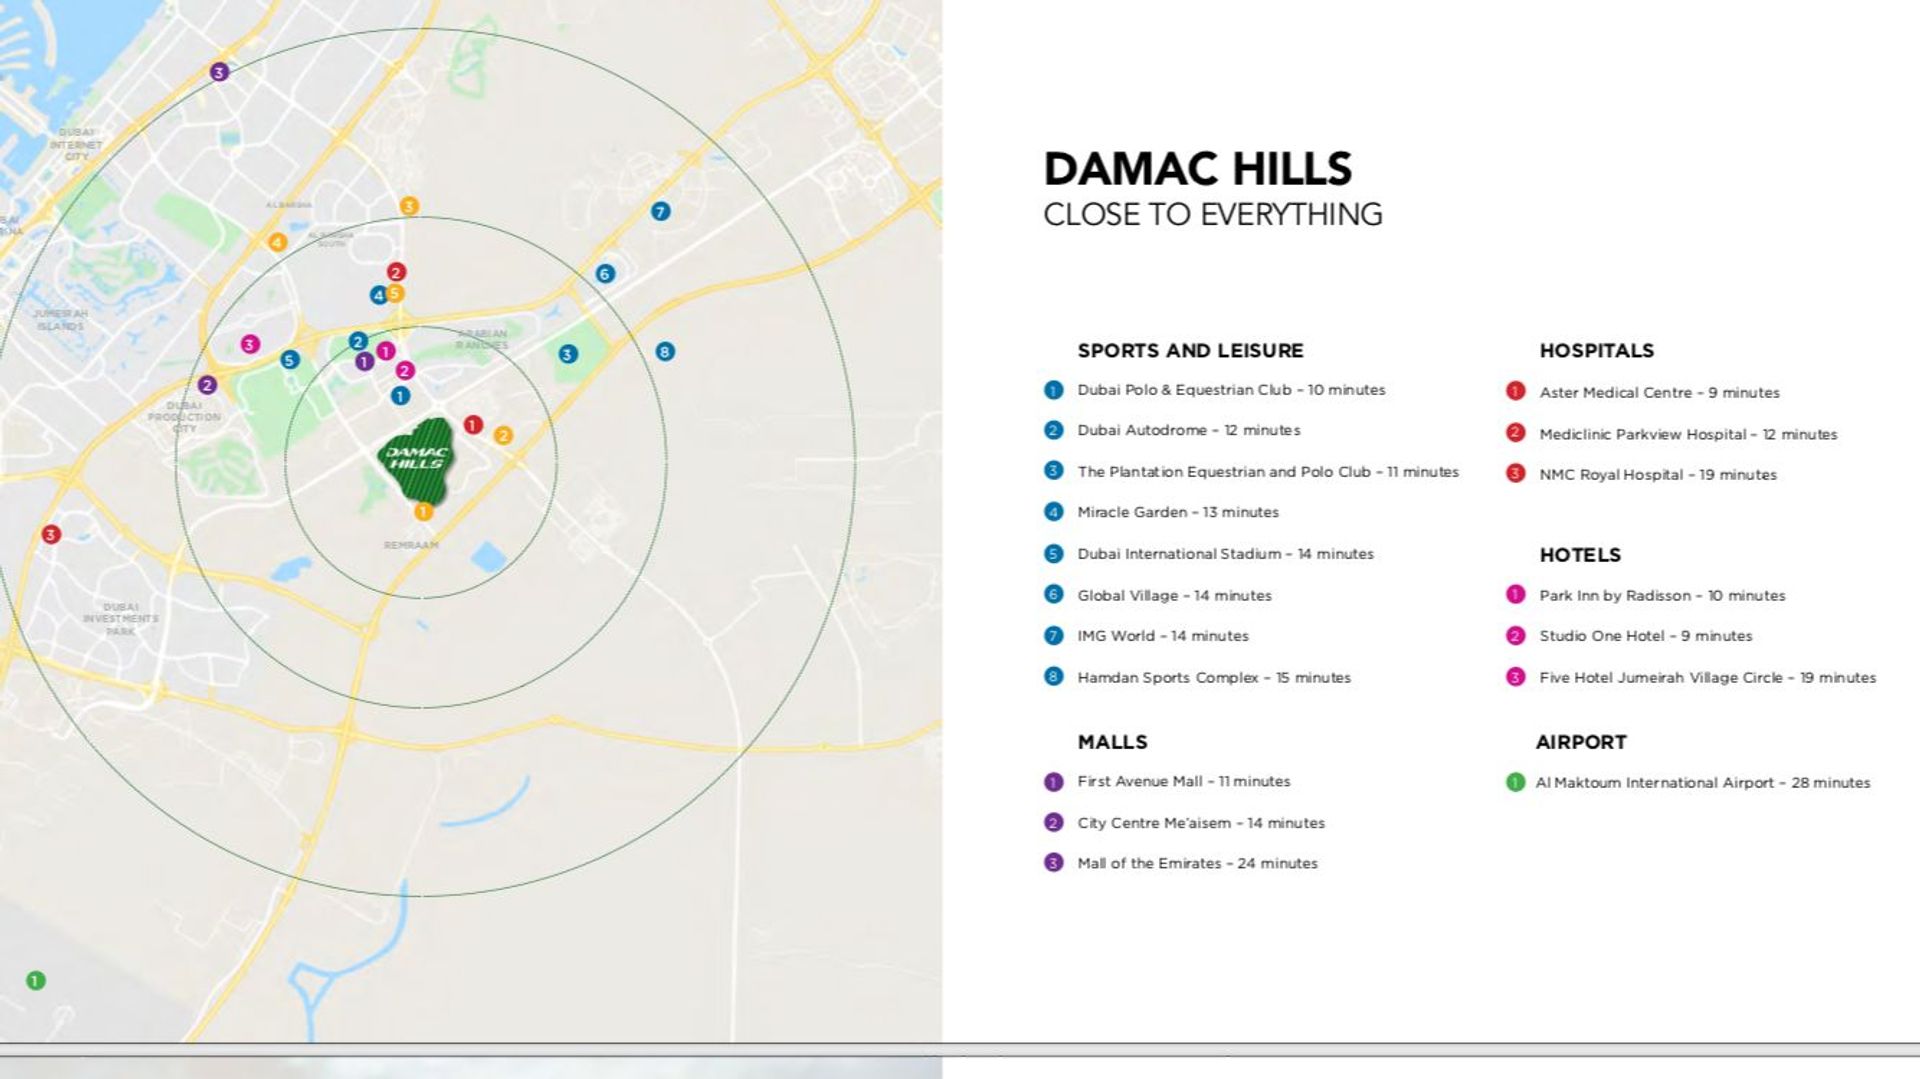Viewport: 1920px width, 1079px height.
Task: Select the purple number 1 map marker
Action: coord(365,361)
